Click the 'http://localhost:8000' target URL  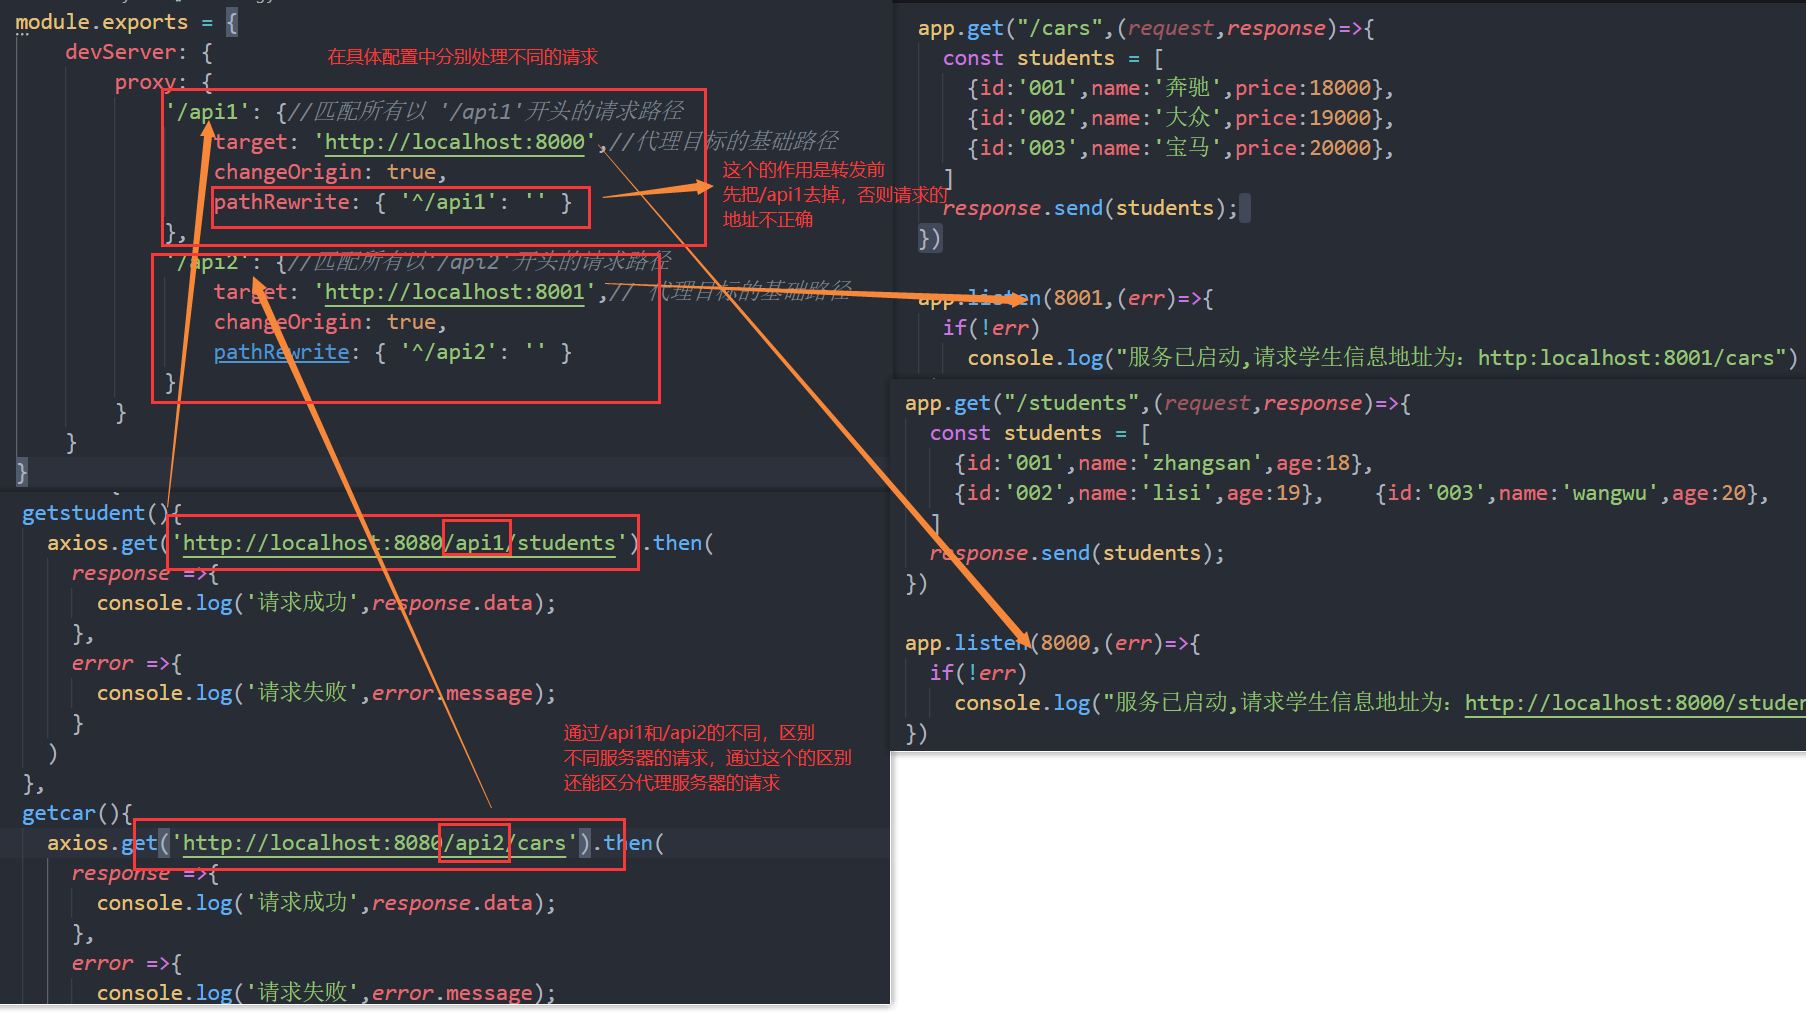tap(455, 142)
